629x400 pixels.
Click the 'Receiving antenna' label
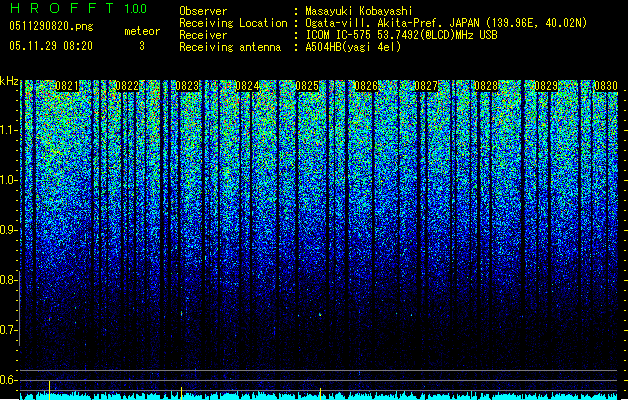(x=230, y=47)
